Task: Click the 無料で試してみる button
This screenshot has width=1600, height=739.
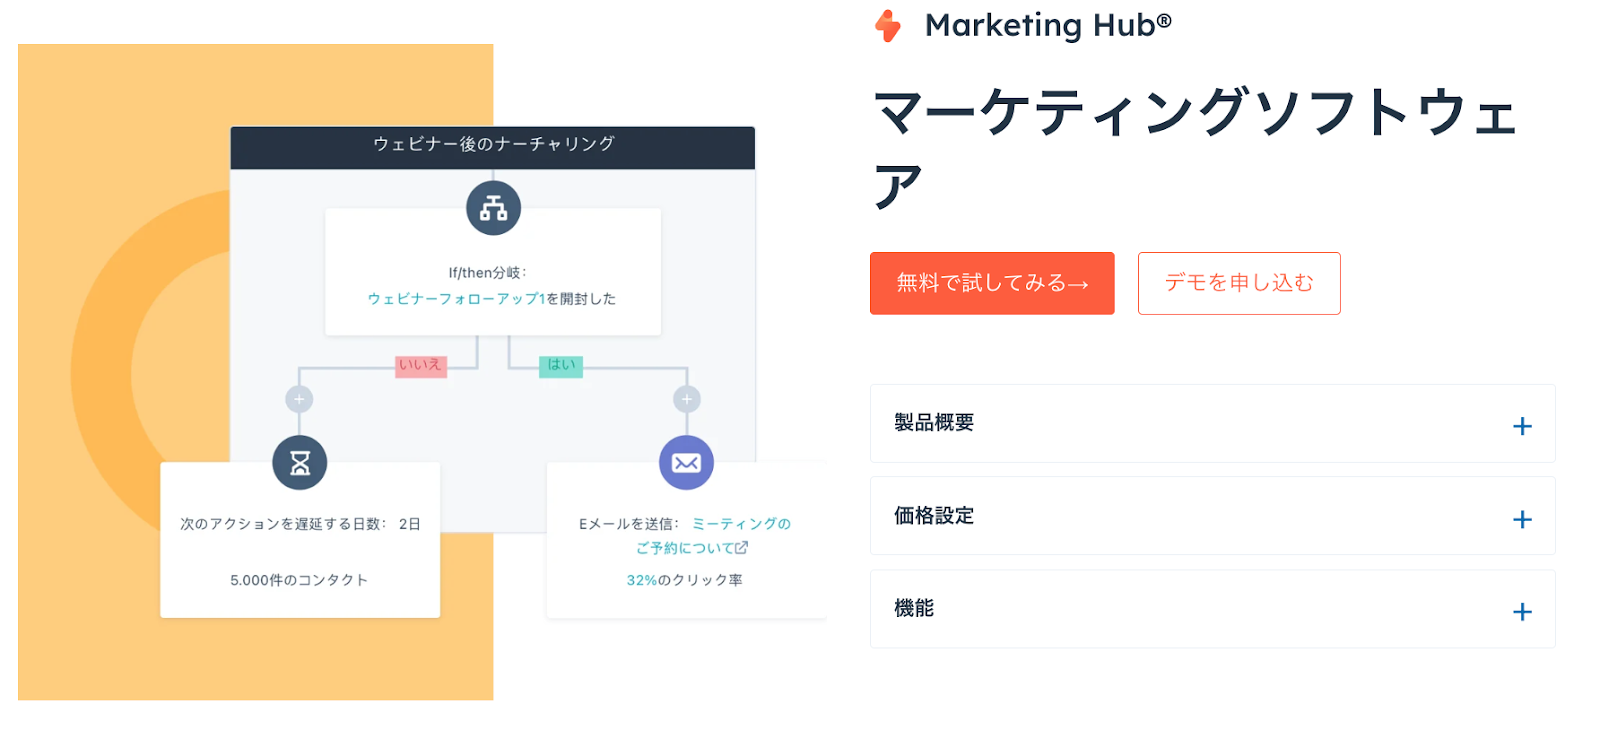Action: [992, 283]
